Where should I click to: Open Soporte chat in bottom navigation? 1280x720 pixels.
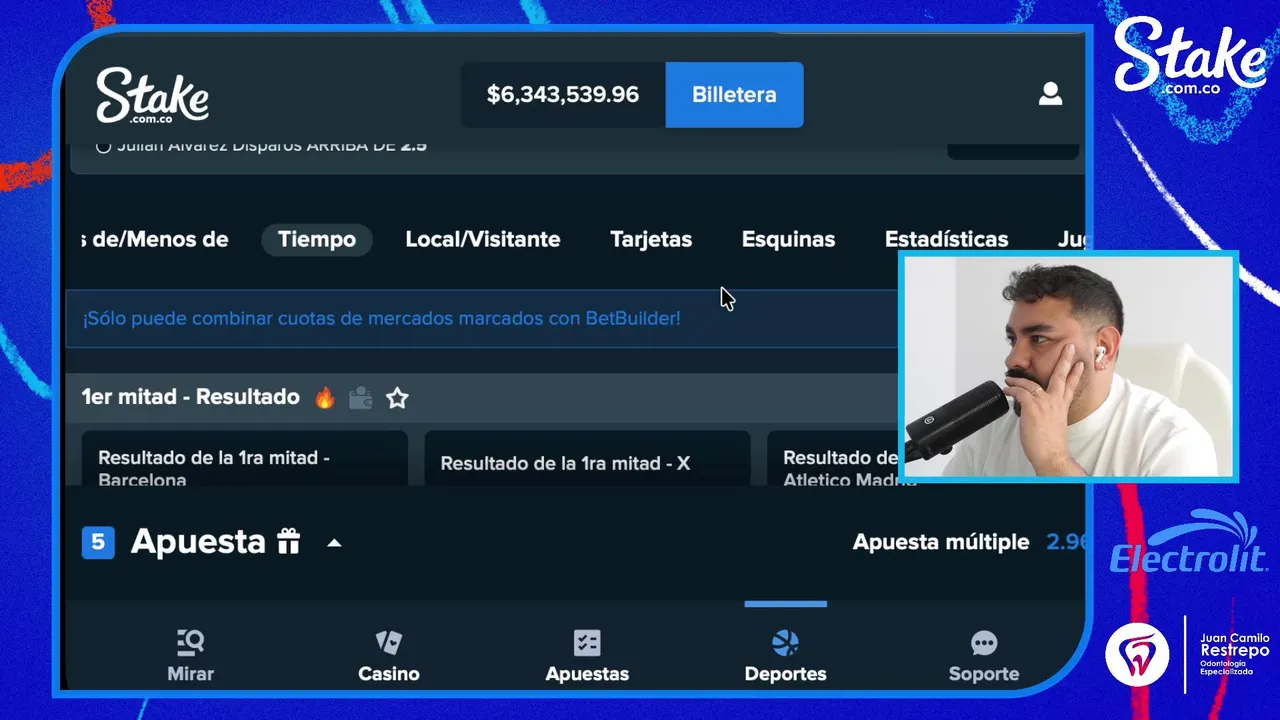tap(984, 656)
